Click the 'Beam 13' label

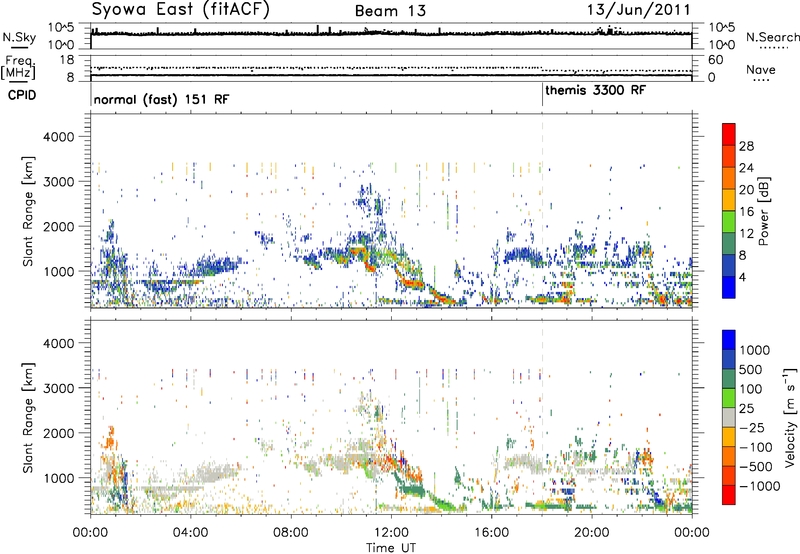point(390,11)
